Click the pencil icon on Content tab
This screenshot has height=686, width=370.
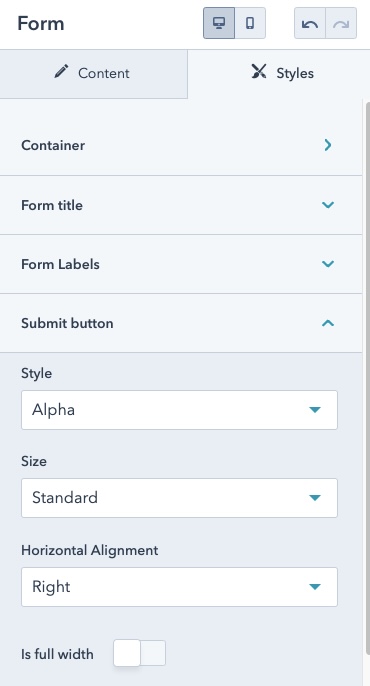pyautogui.click(x=62, y=71)
